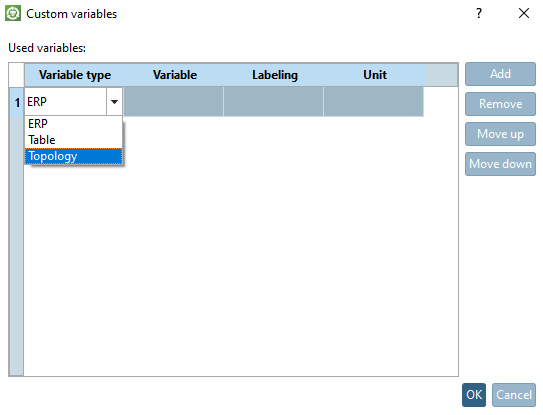The width and height of the screenshot is (543, 415).
Task: Open help via the question mark icon
Action: point(479,14)
